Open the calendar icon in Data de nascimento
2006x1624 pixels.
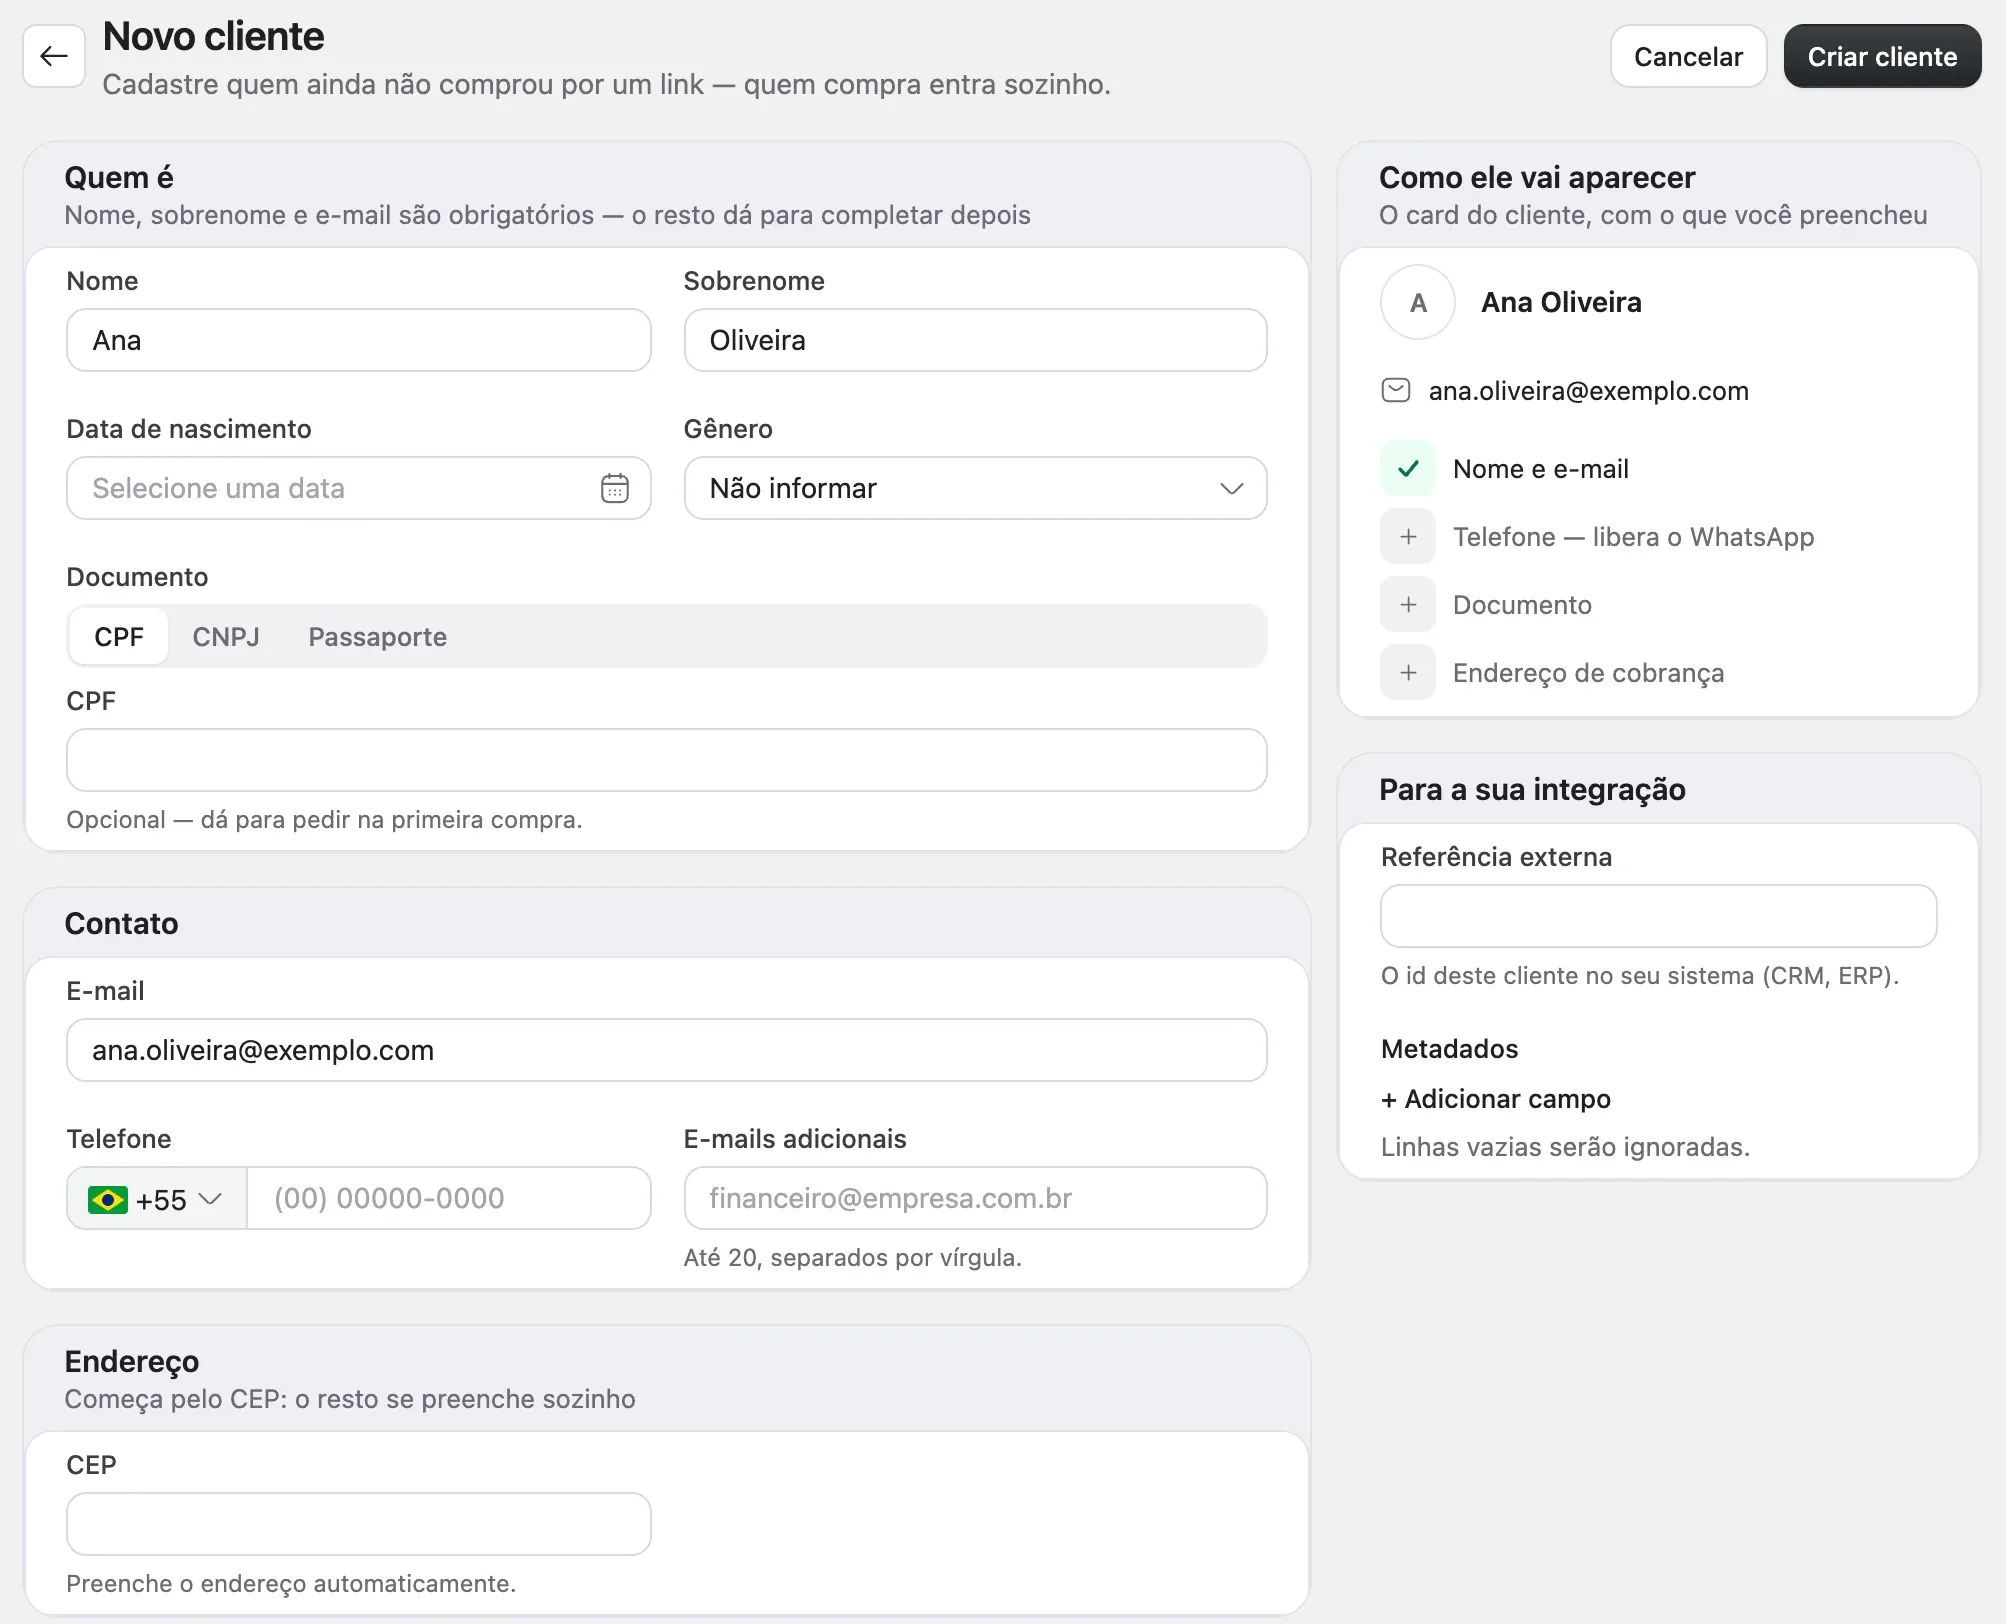pos(614,488)
